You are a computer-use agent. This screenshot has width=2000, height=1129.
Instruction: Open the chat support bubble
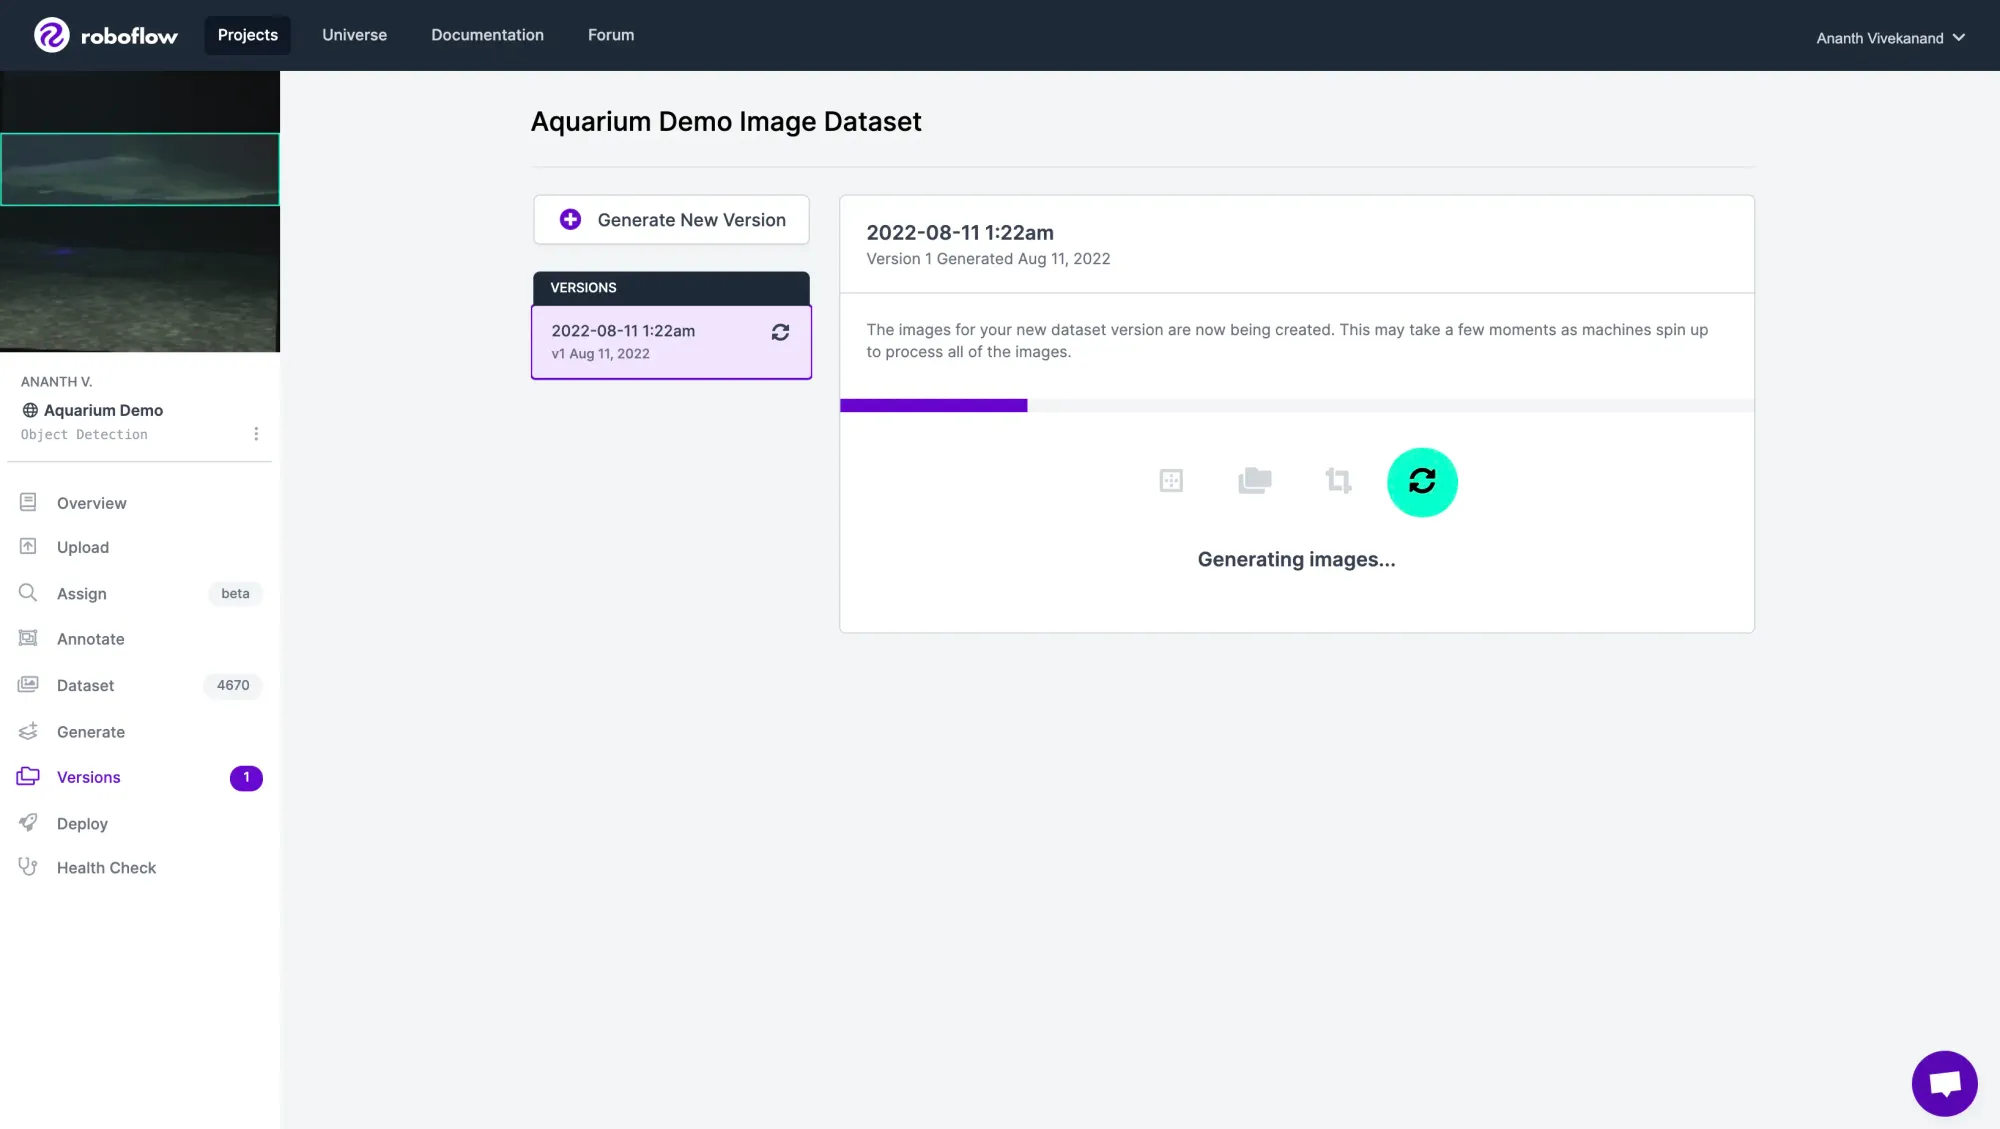click(x=1943, y=1083)
